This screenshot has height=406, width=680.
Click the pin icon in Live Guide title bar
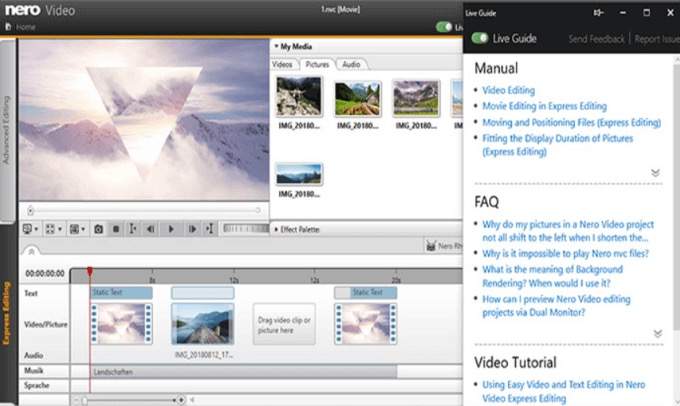point(598,13)
